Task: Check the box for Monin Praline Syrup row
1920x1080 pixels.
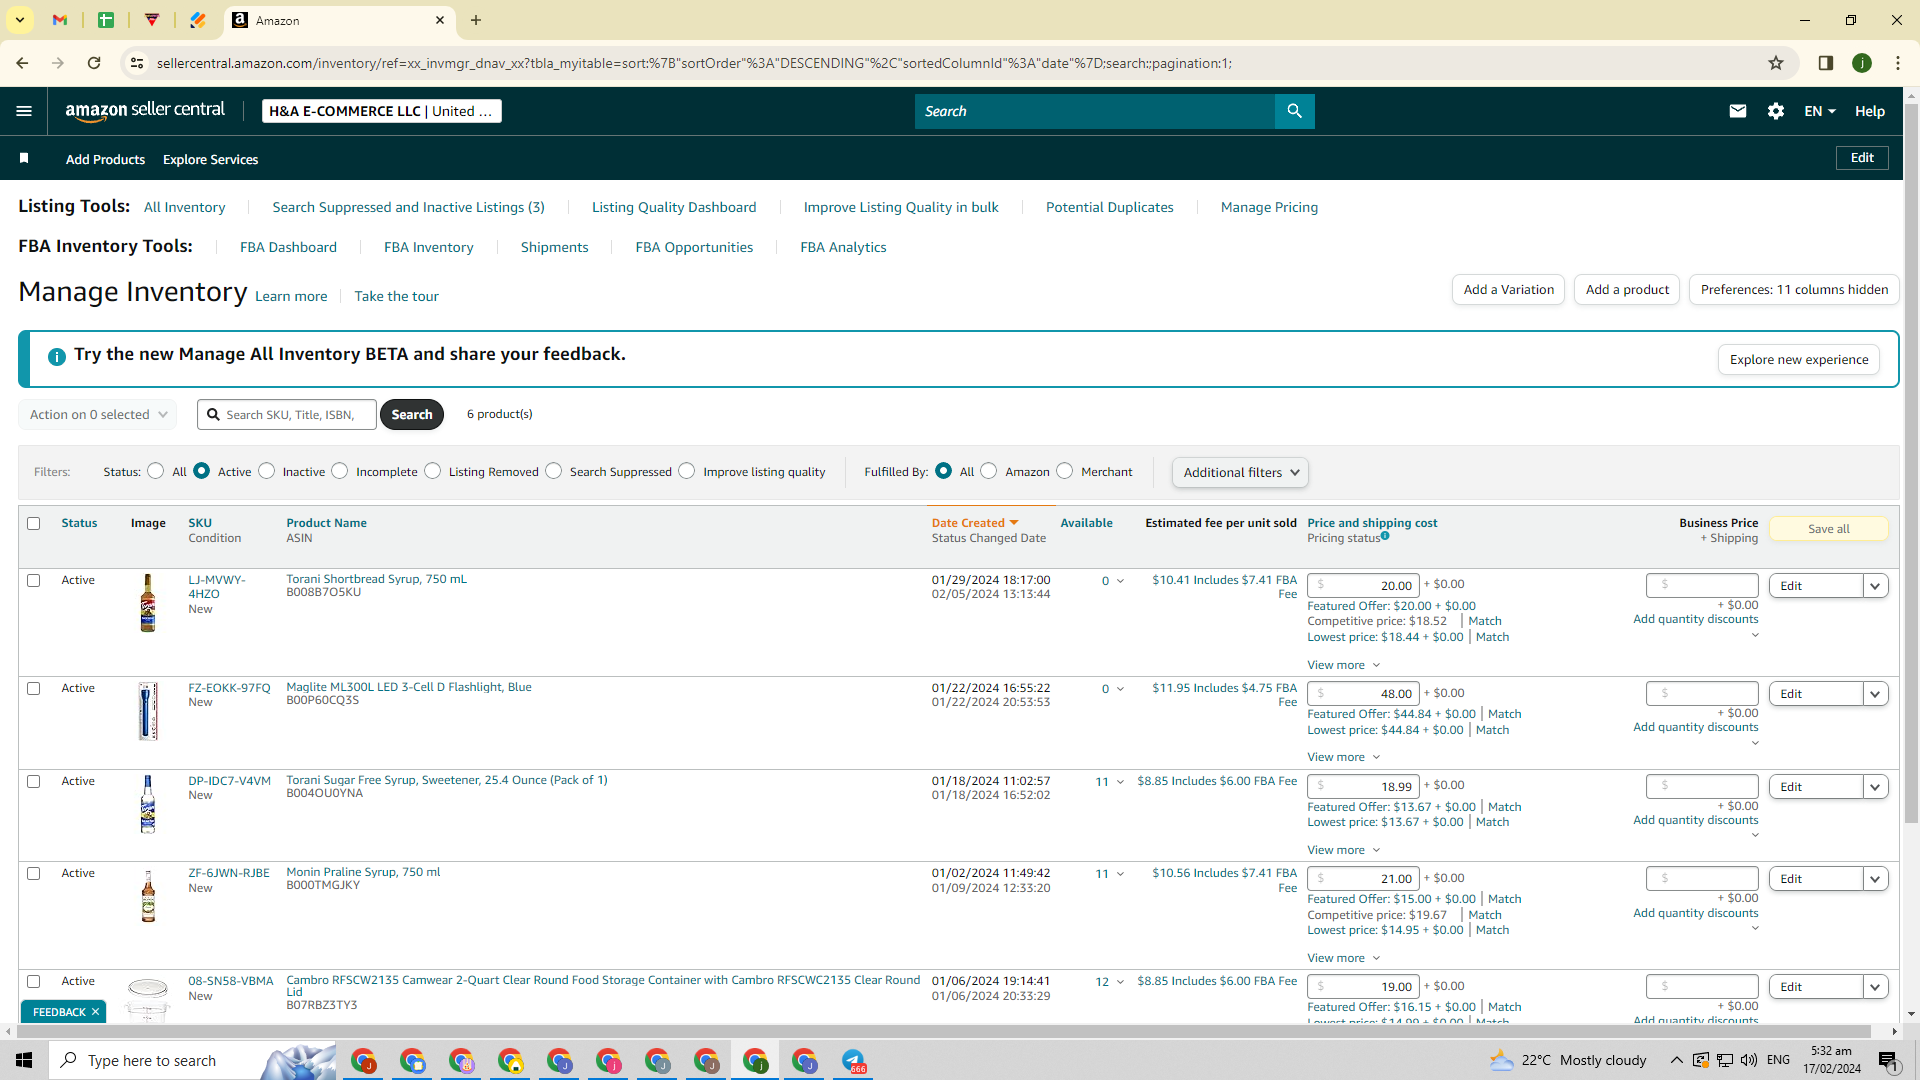Action: pyautogui.click(x=34, y=873)
